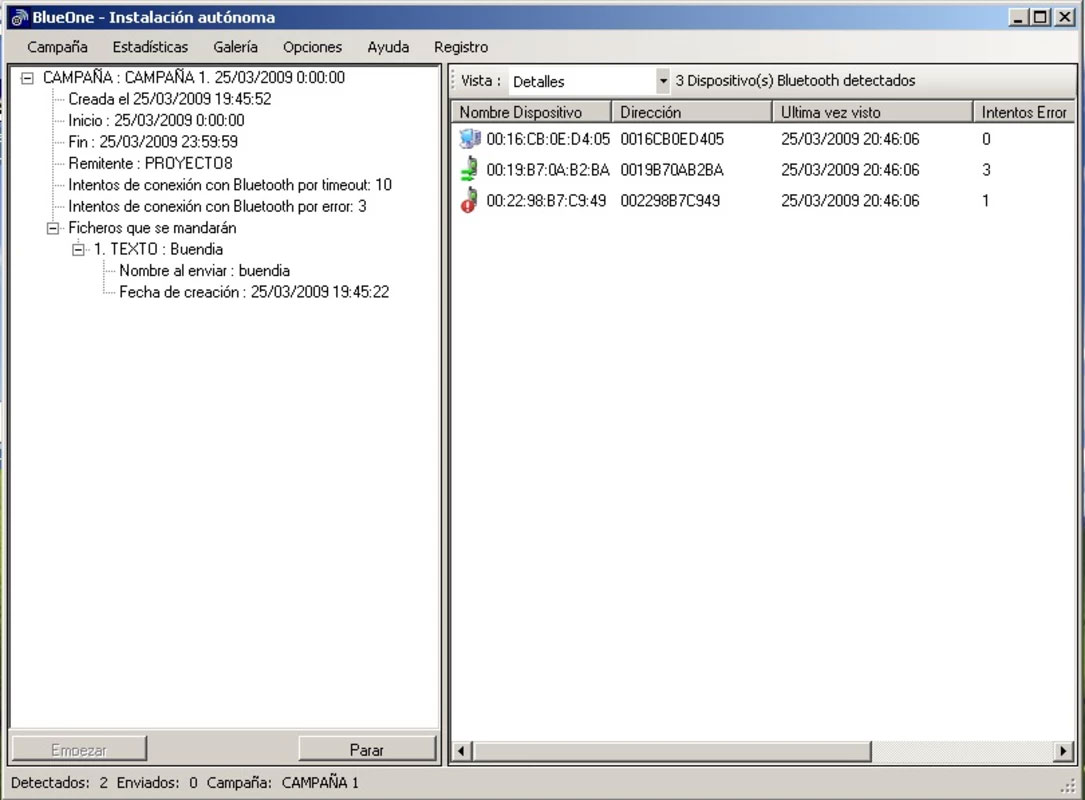Collapse the '1. TEXTO : Buendia' node
Image resolution: width=1085 pixels, height=800 pixels.
(78, 250)
